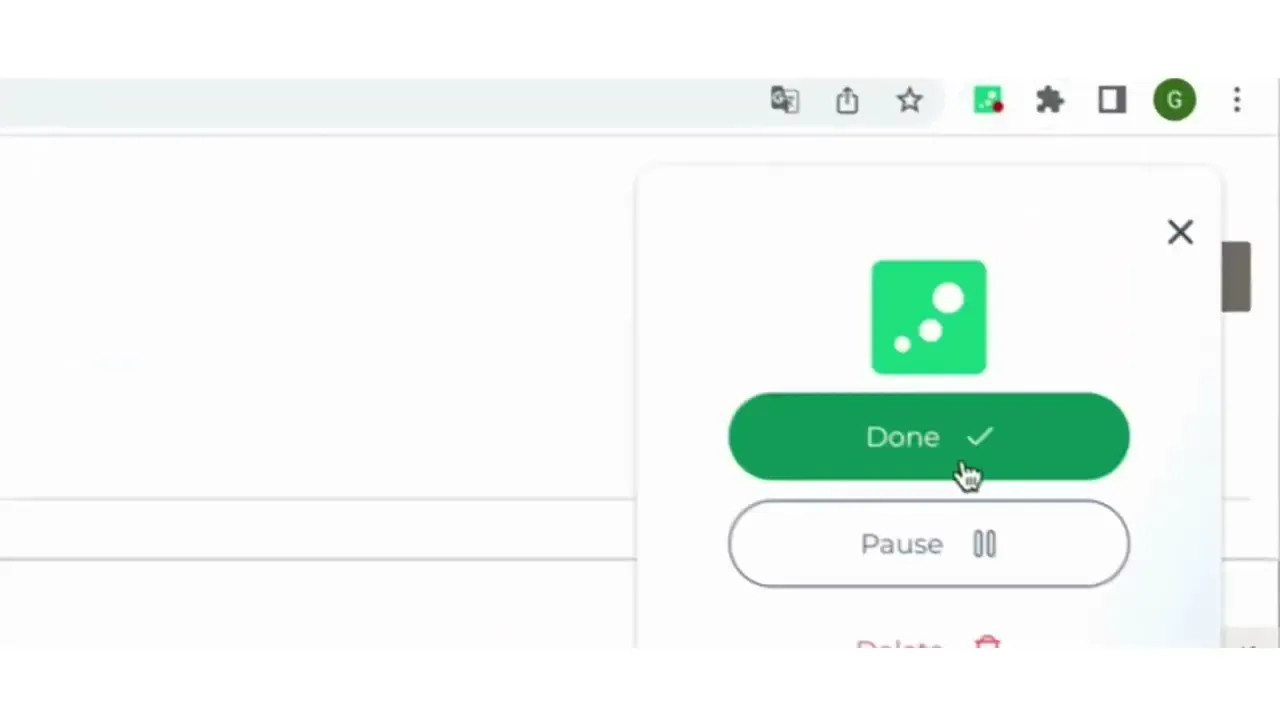Finish recording with the Done button
Image resolution: width=1280 pixels, height=720 pixels.
(929, 437)
